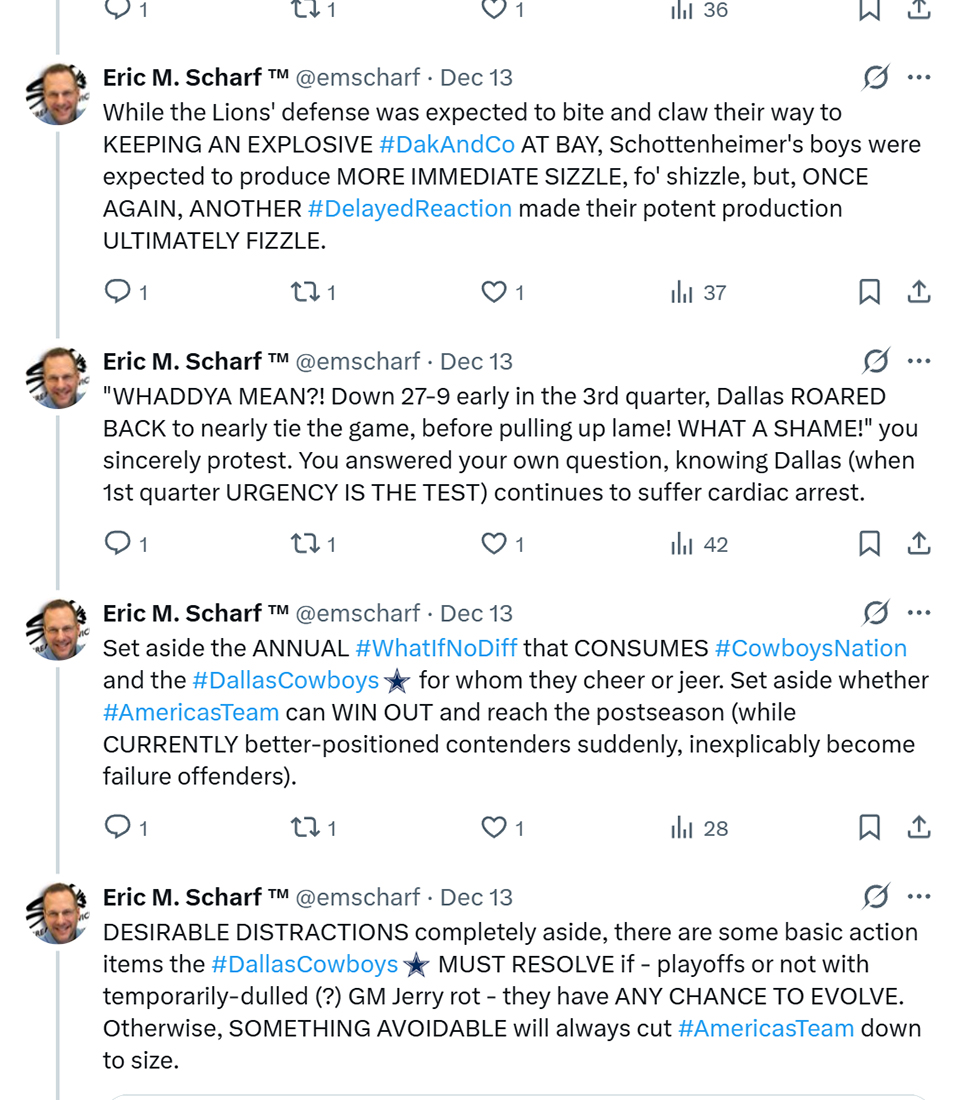Share the "Set aside the ANNUAL" tweet
Screen dimensions: 960x1100
918,828
